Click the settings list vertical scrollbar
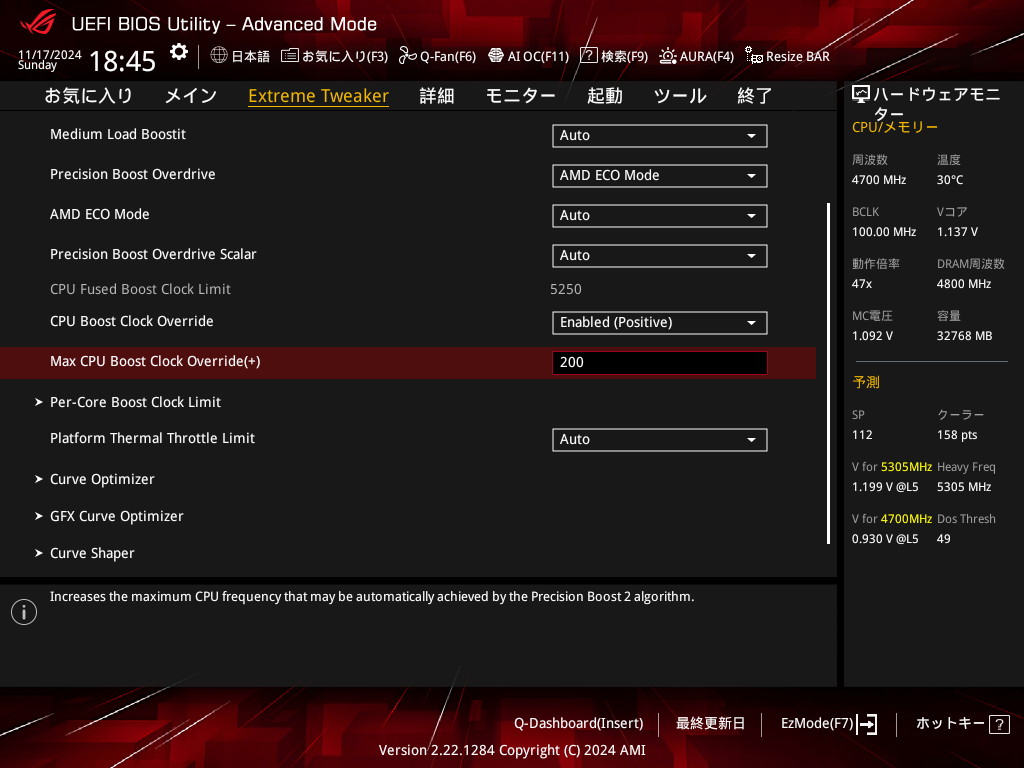The height and width of the screenshot is (768, 1024). 828,374
